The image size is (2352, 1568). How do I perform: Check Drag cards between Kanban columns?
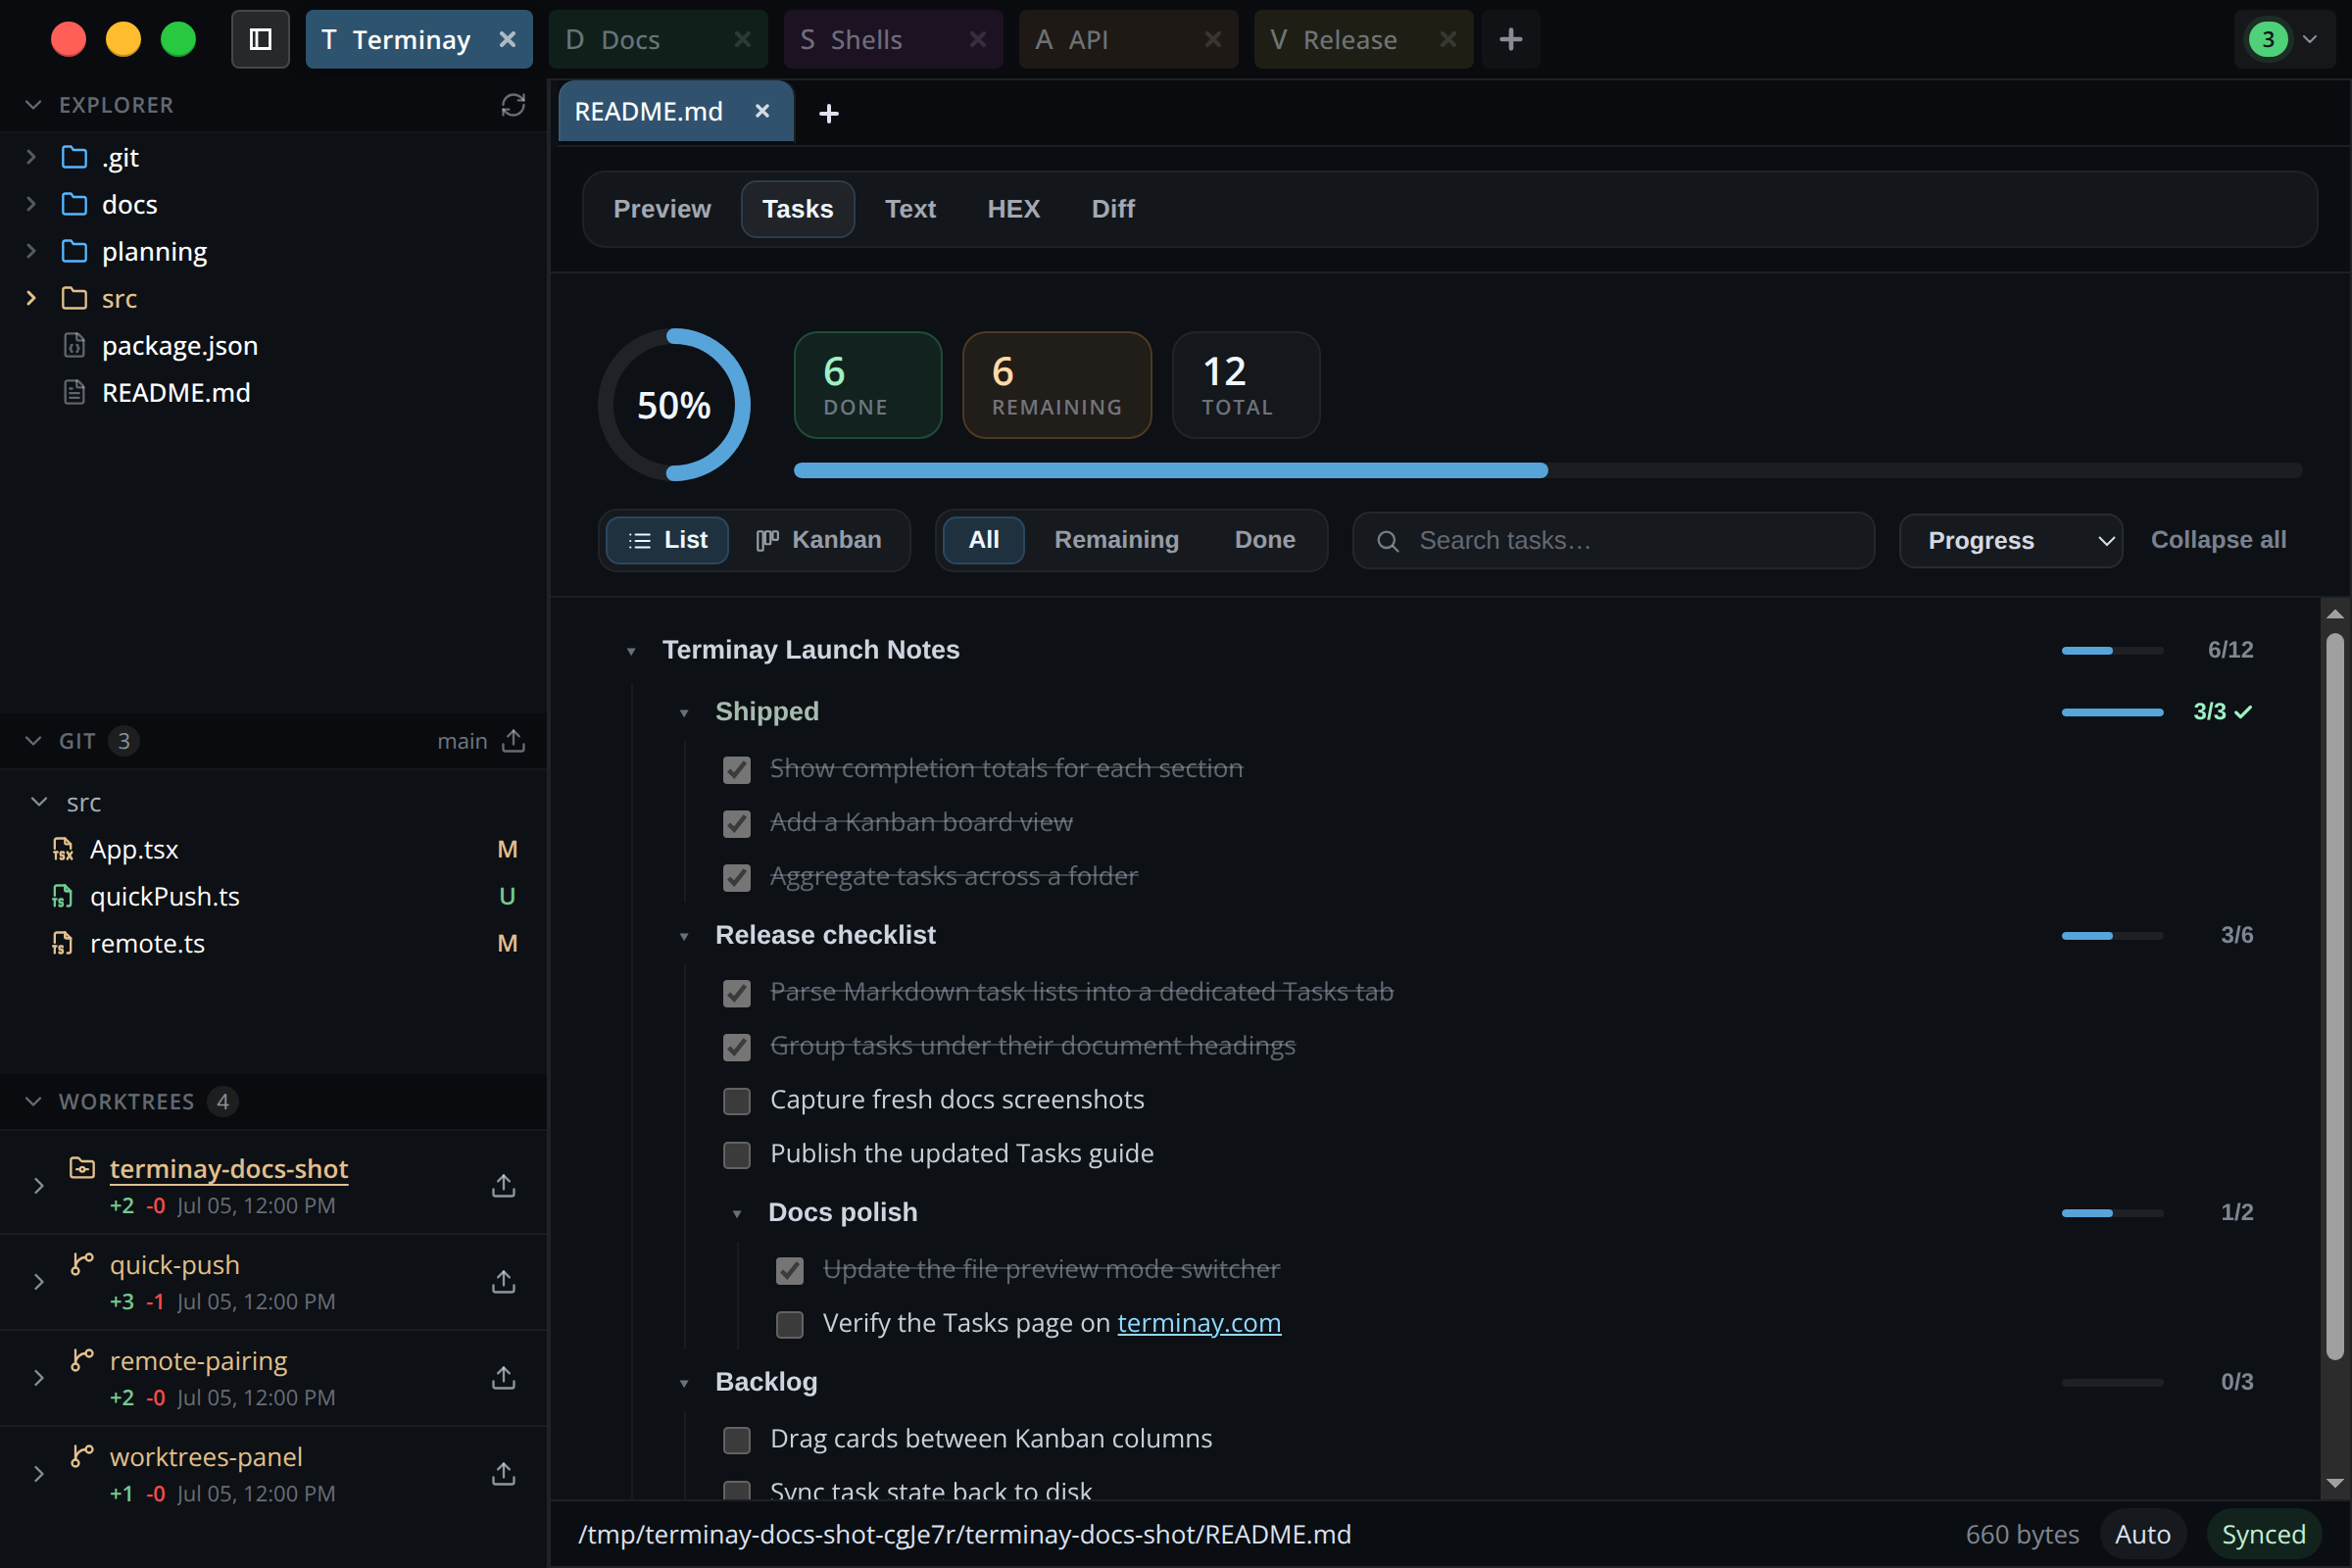coord(737,1440)
